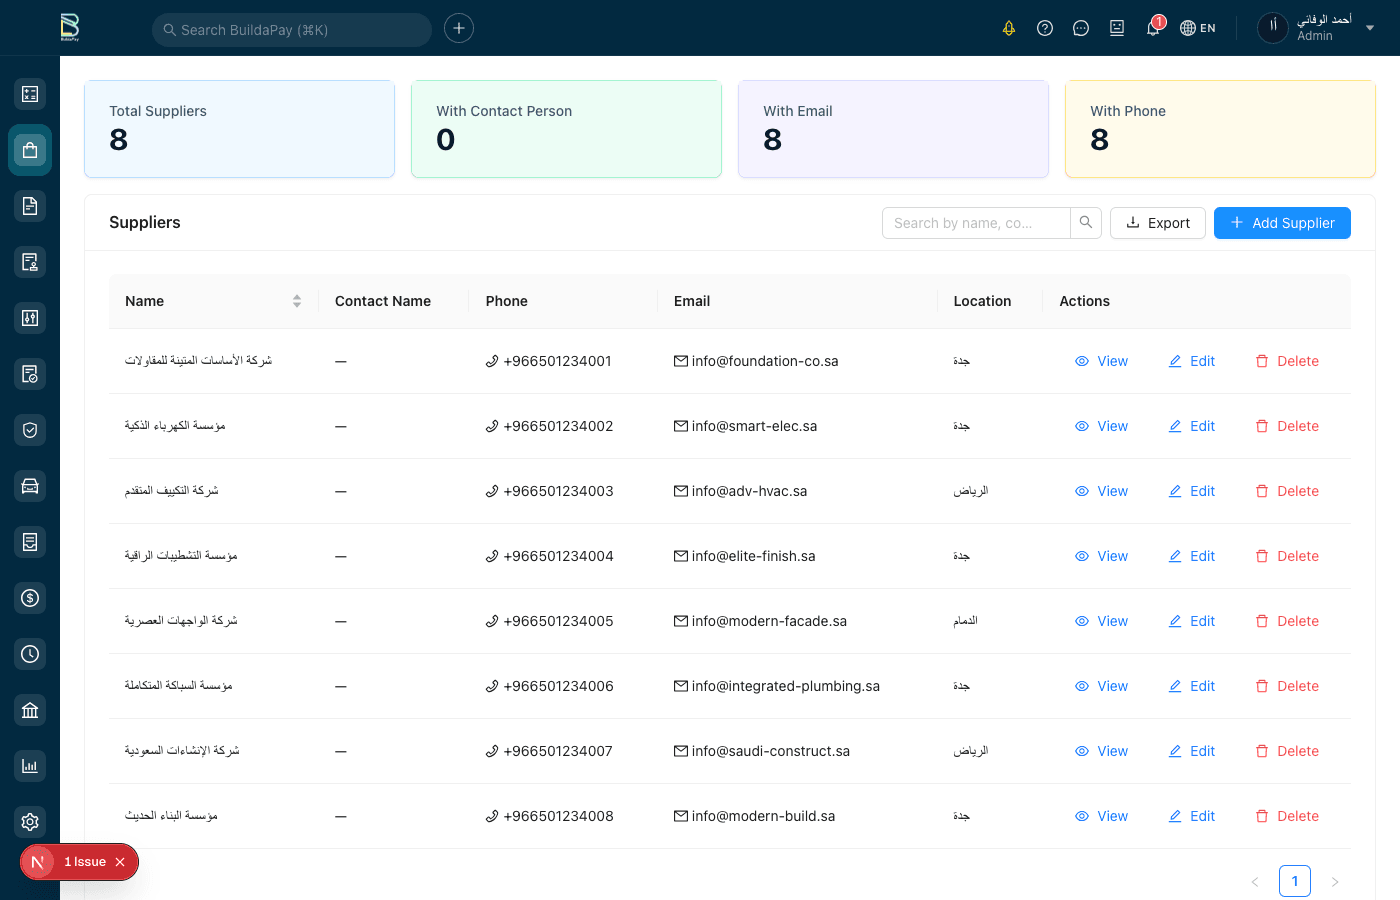The image size is (1400, 900).
Task: Toggle sort order on Name column
Action: [x=296, y=301]
